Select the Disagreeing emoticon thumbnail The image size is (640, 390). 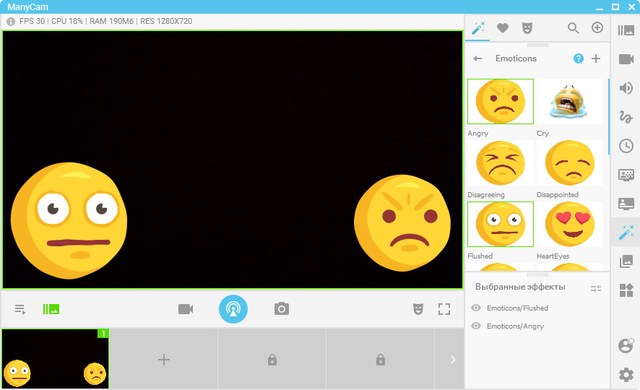pos(500,163)
